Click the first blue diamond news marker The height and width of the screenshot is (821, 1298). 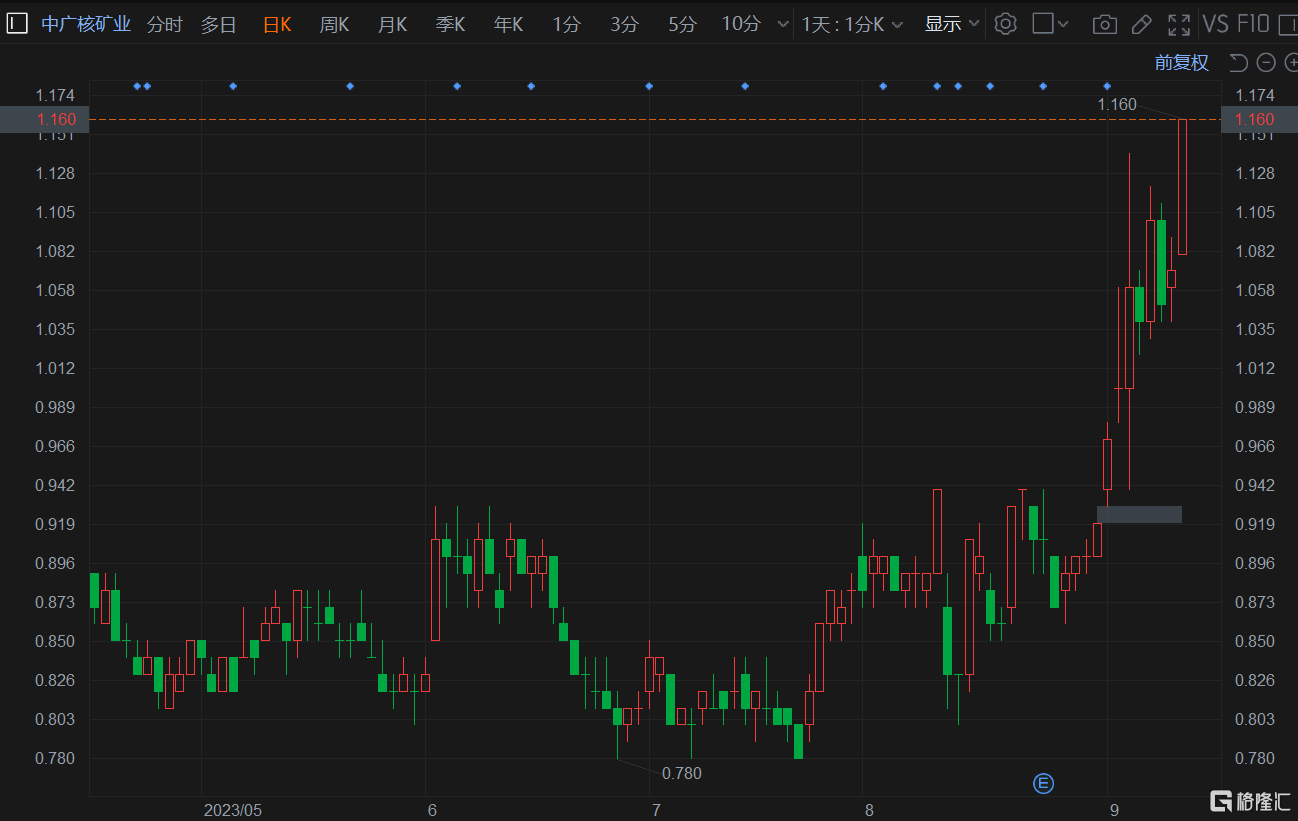tap(137, 86)
